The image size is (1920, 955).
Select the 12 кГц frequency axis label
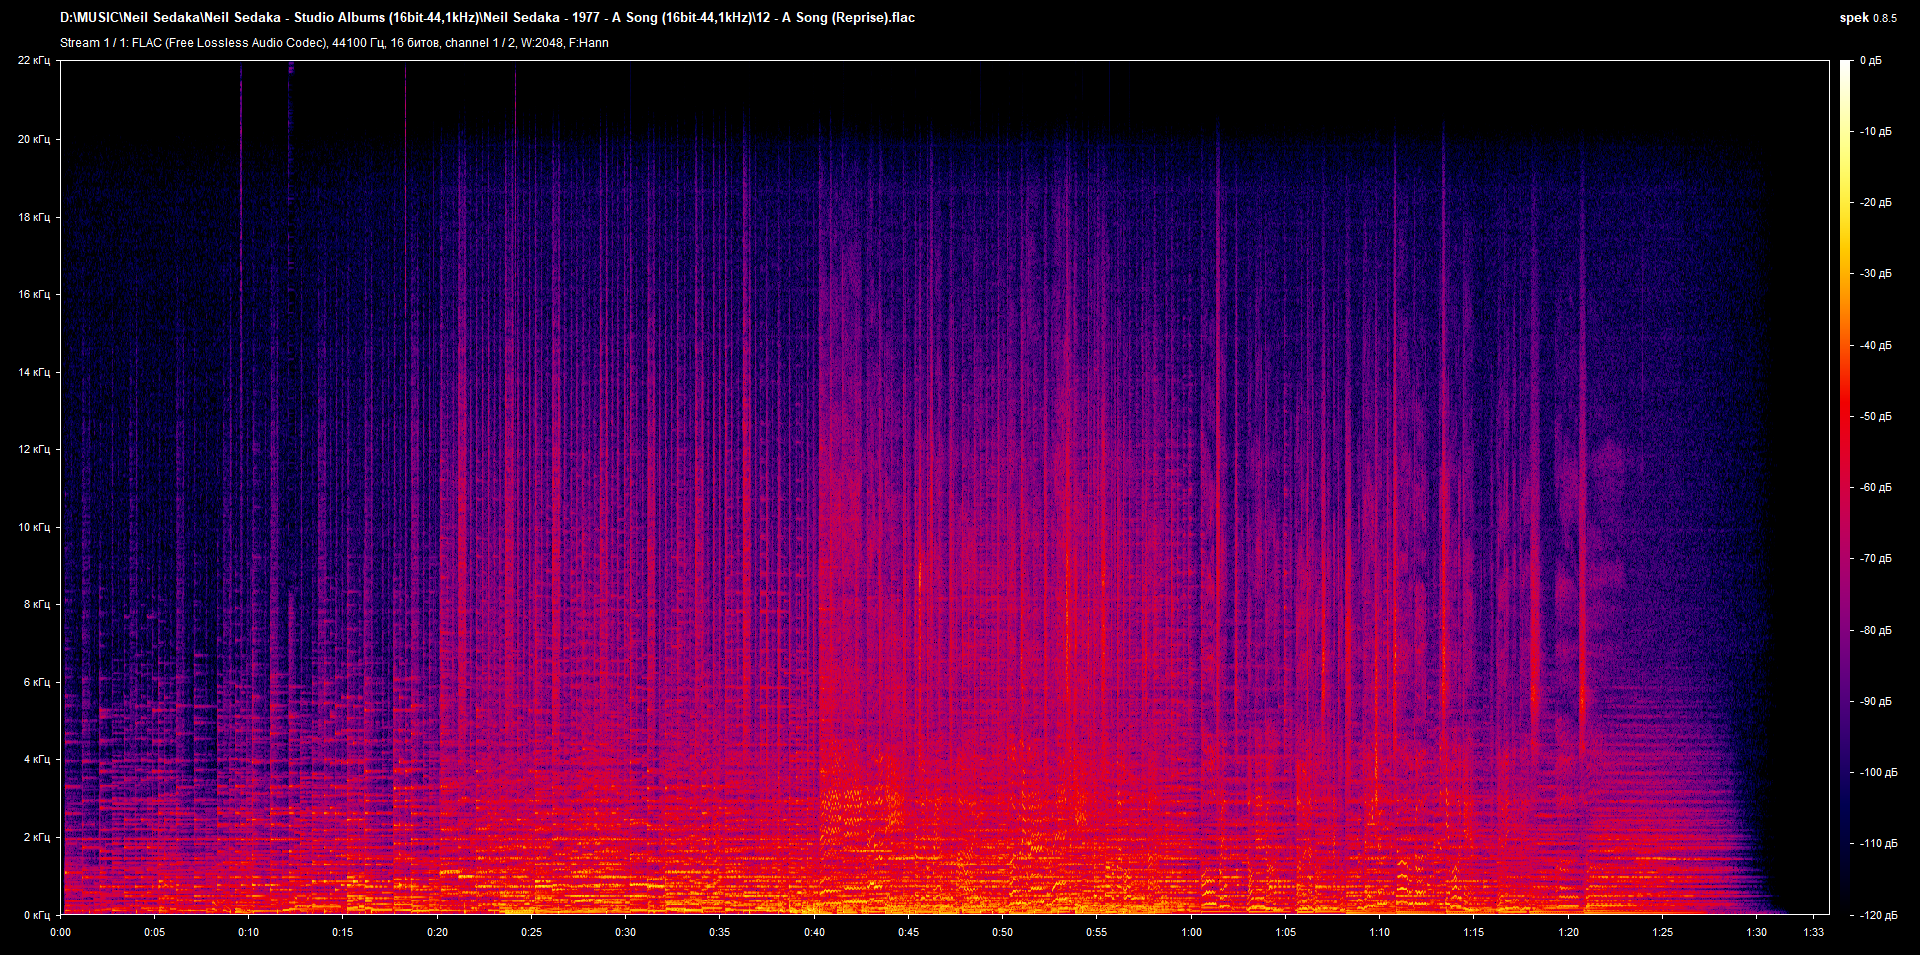(x=34, y=449)
